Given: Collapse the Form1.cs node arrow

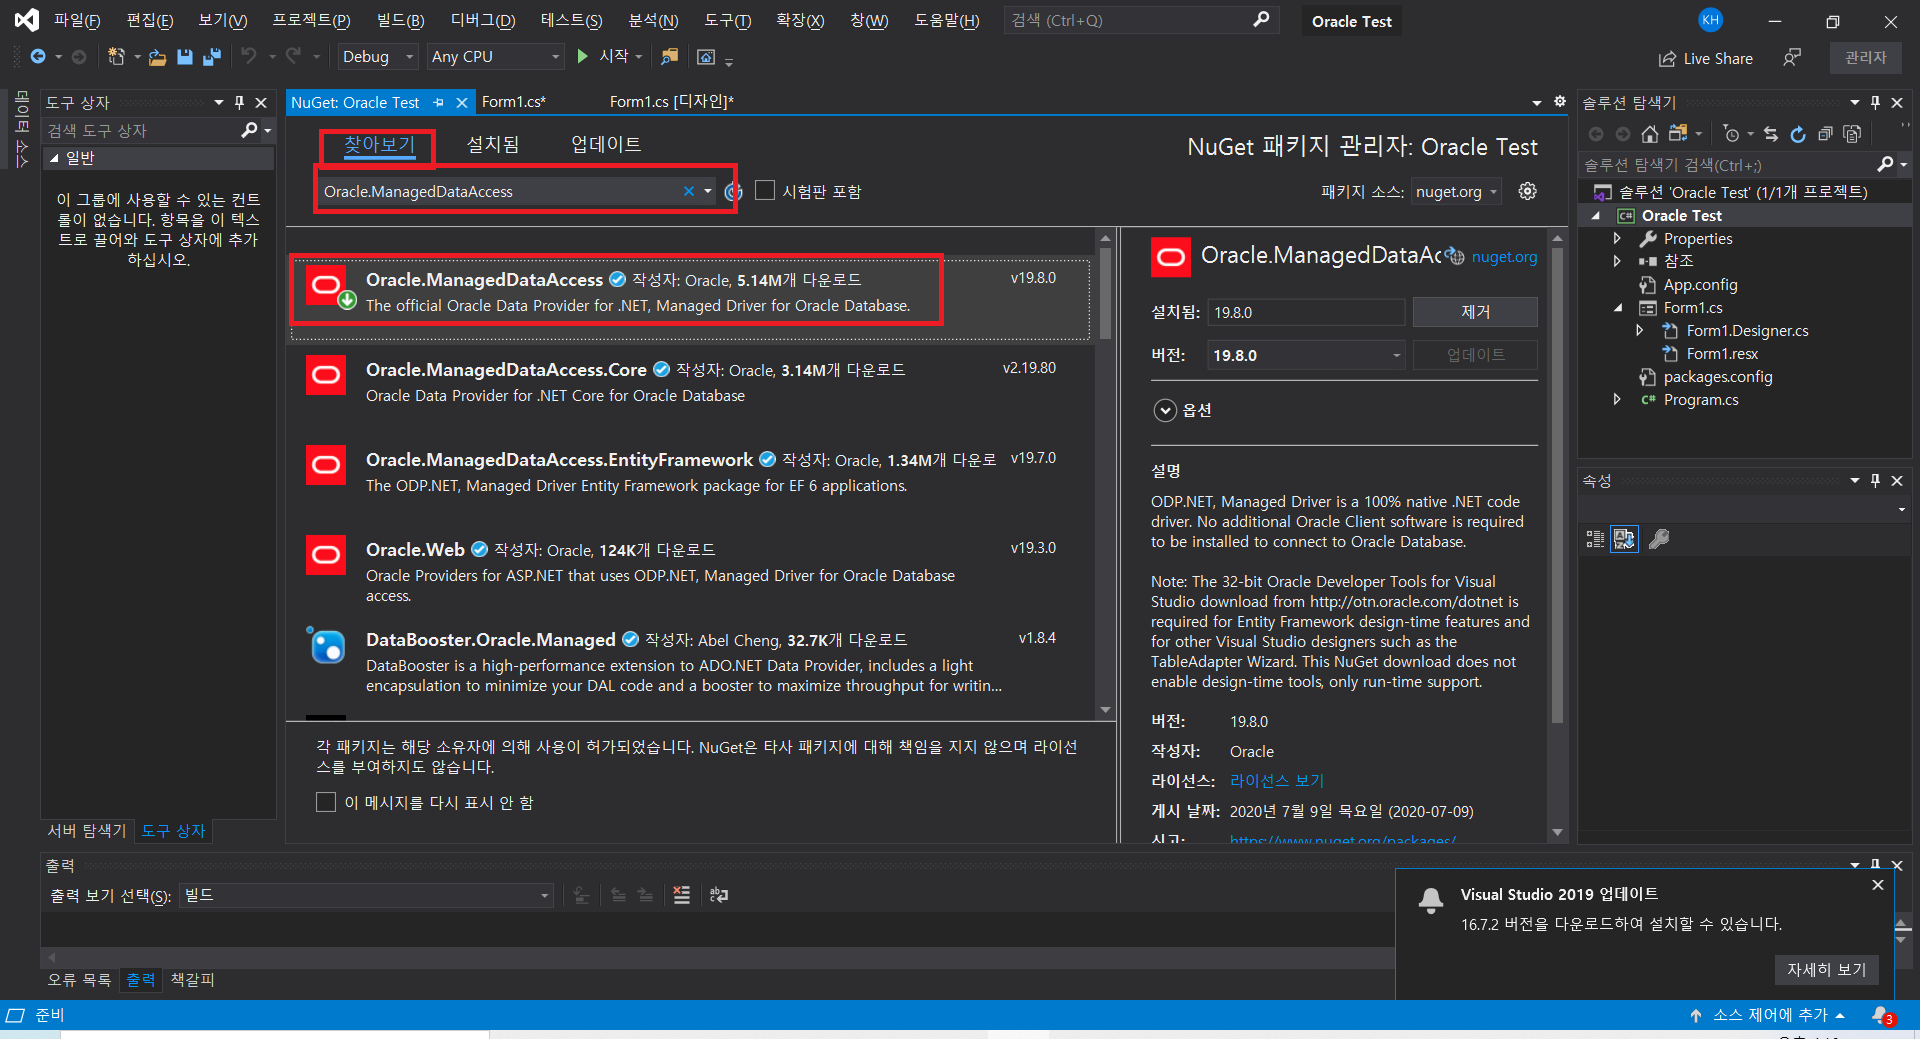Looking at the screenshot, I should (1618, 307).
